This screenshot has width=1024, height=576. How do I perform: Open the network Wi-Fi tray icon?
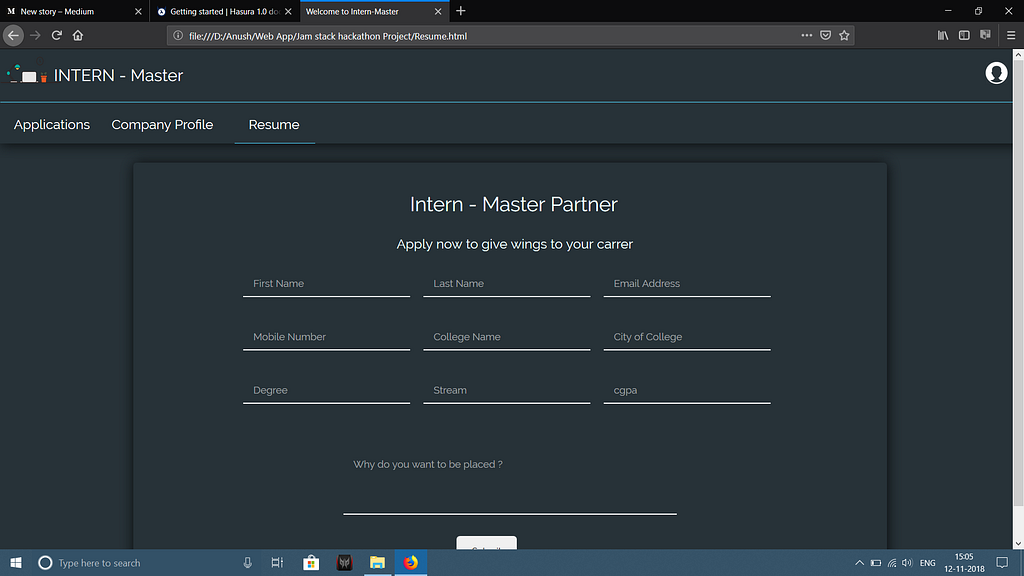click(892, 563)
